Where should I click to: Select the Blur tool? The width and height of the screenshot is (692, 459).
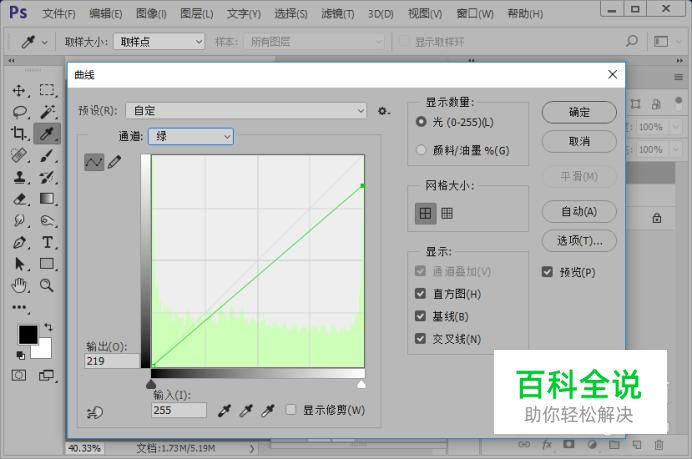19,220
